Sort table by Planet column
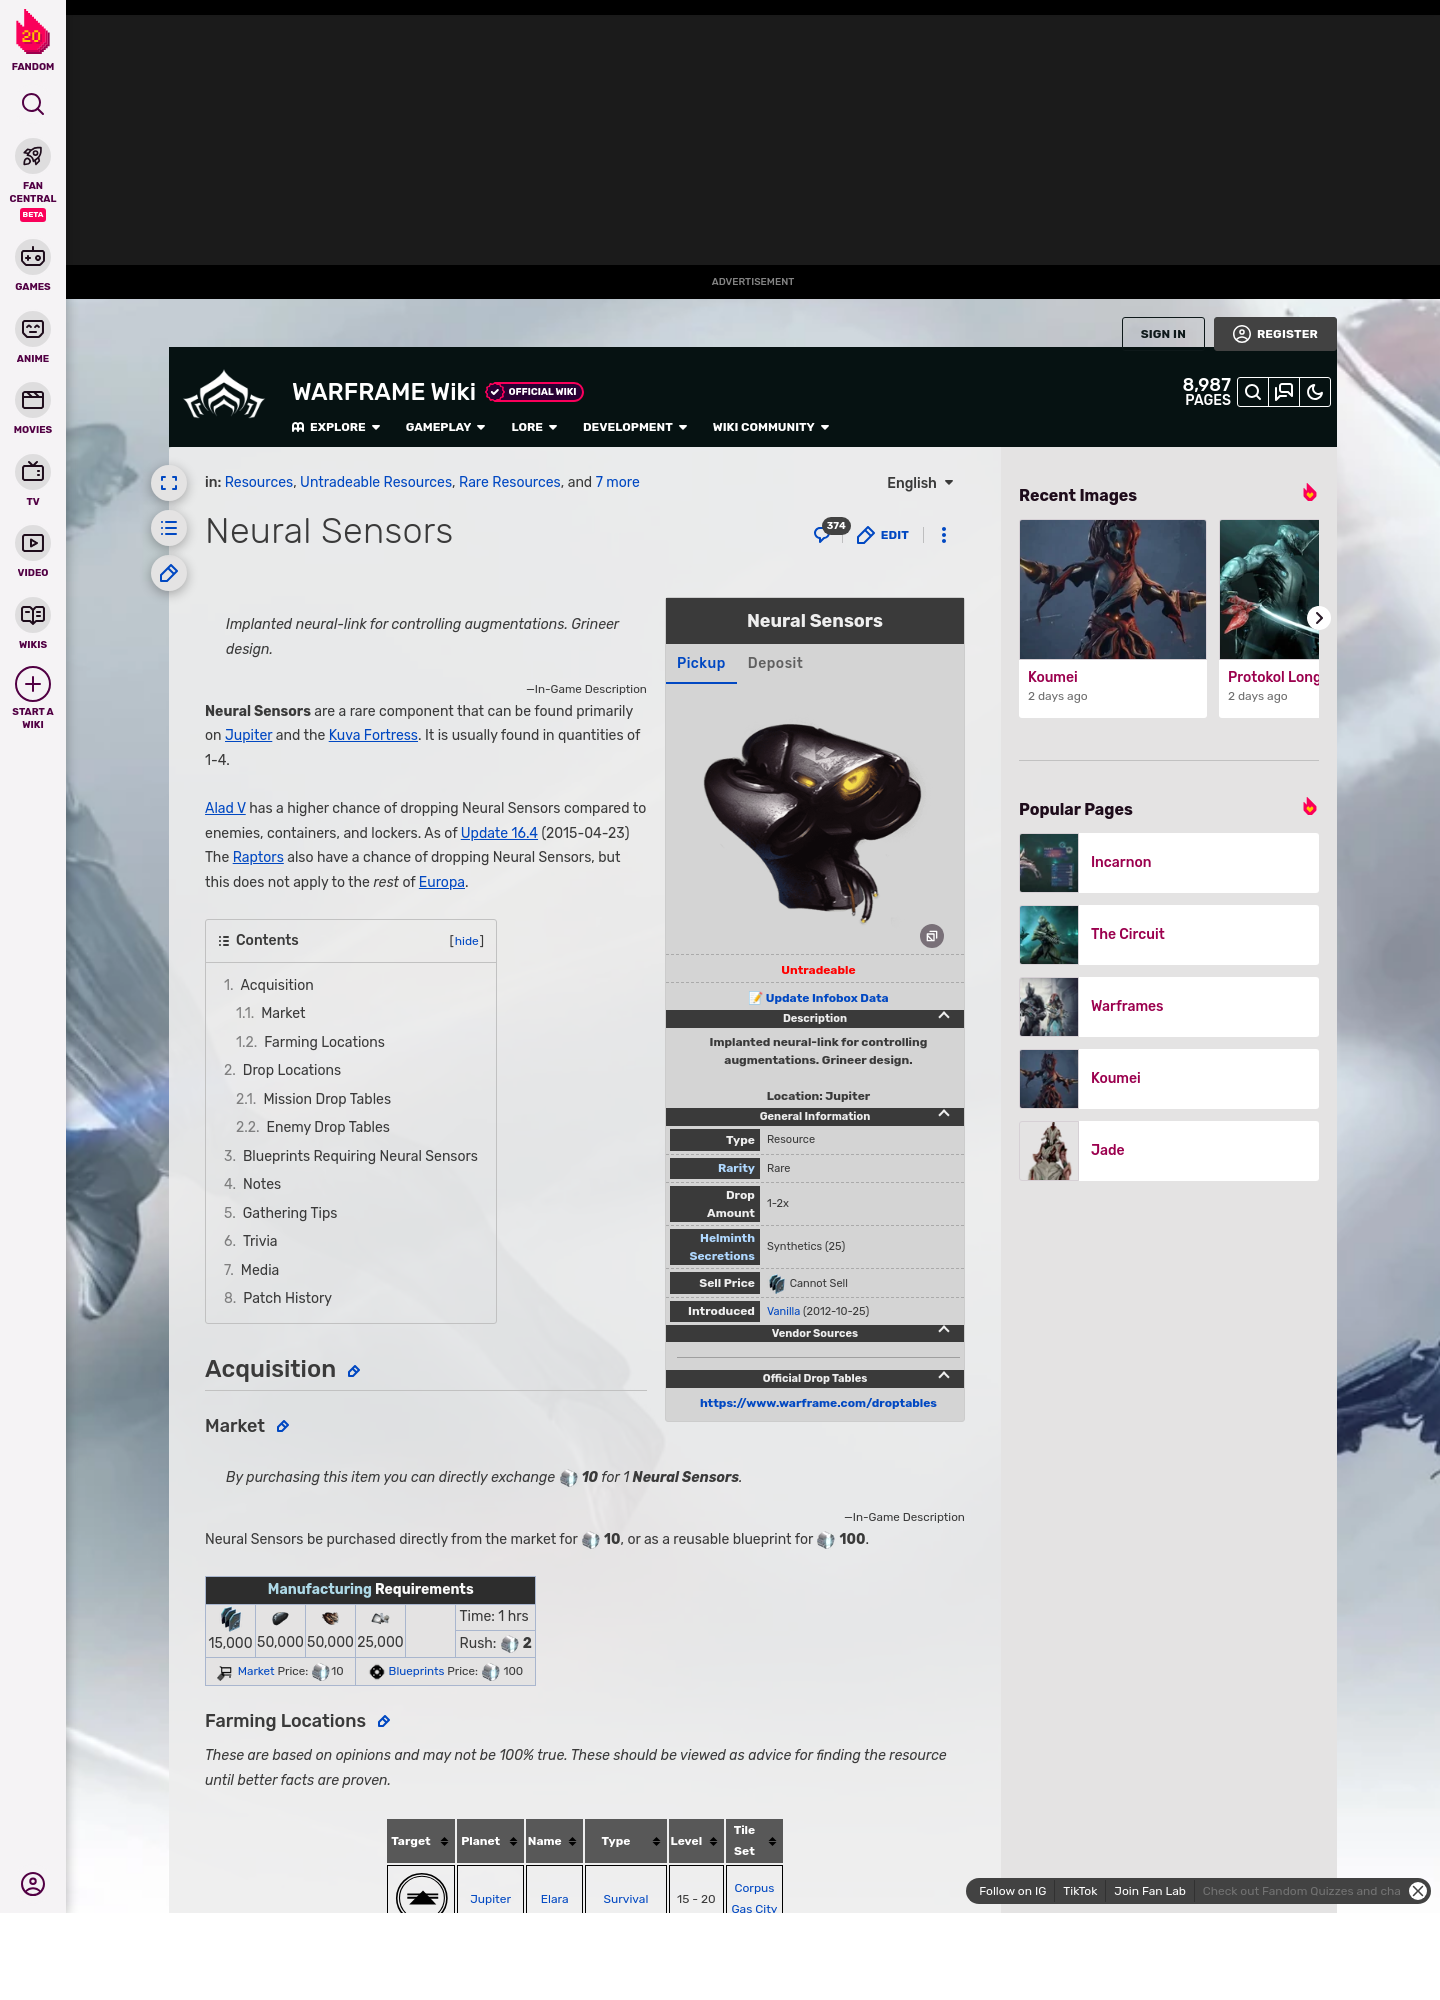Screen dimensions: 1440x2000 490,1841
